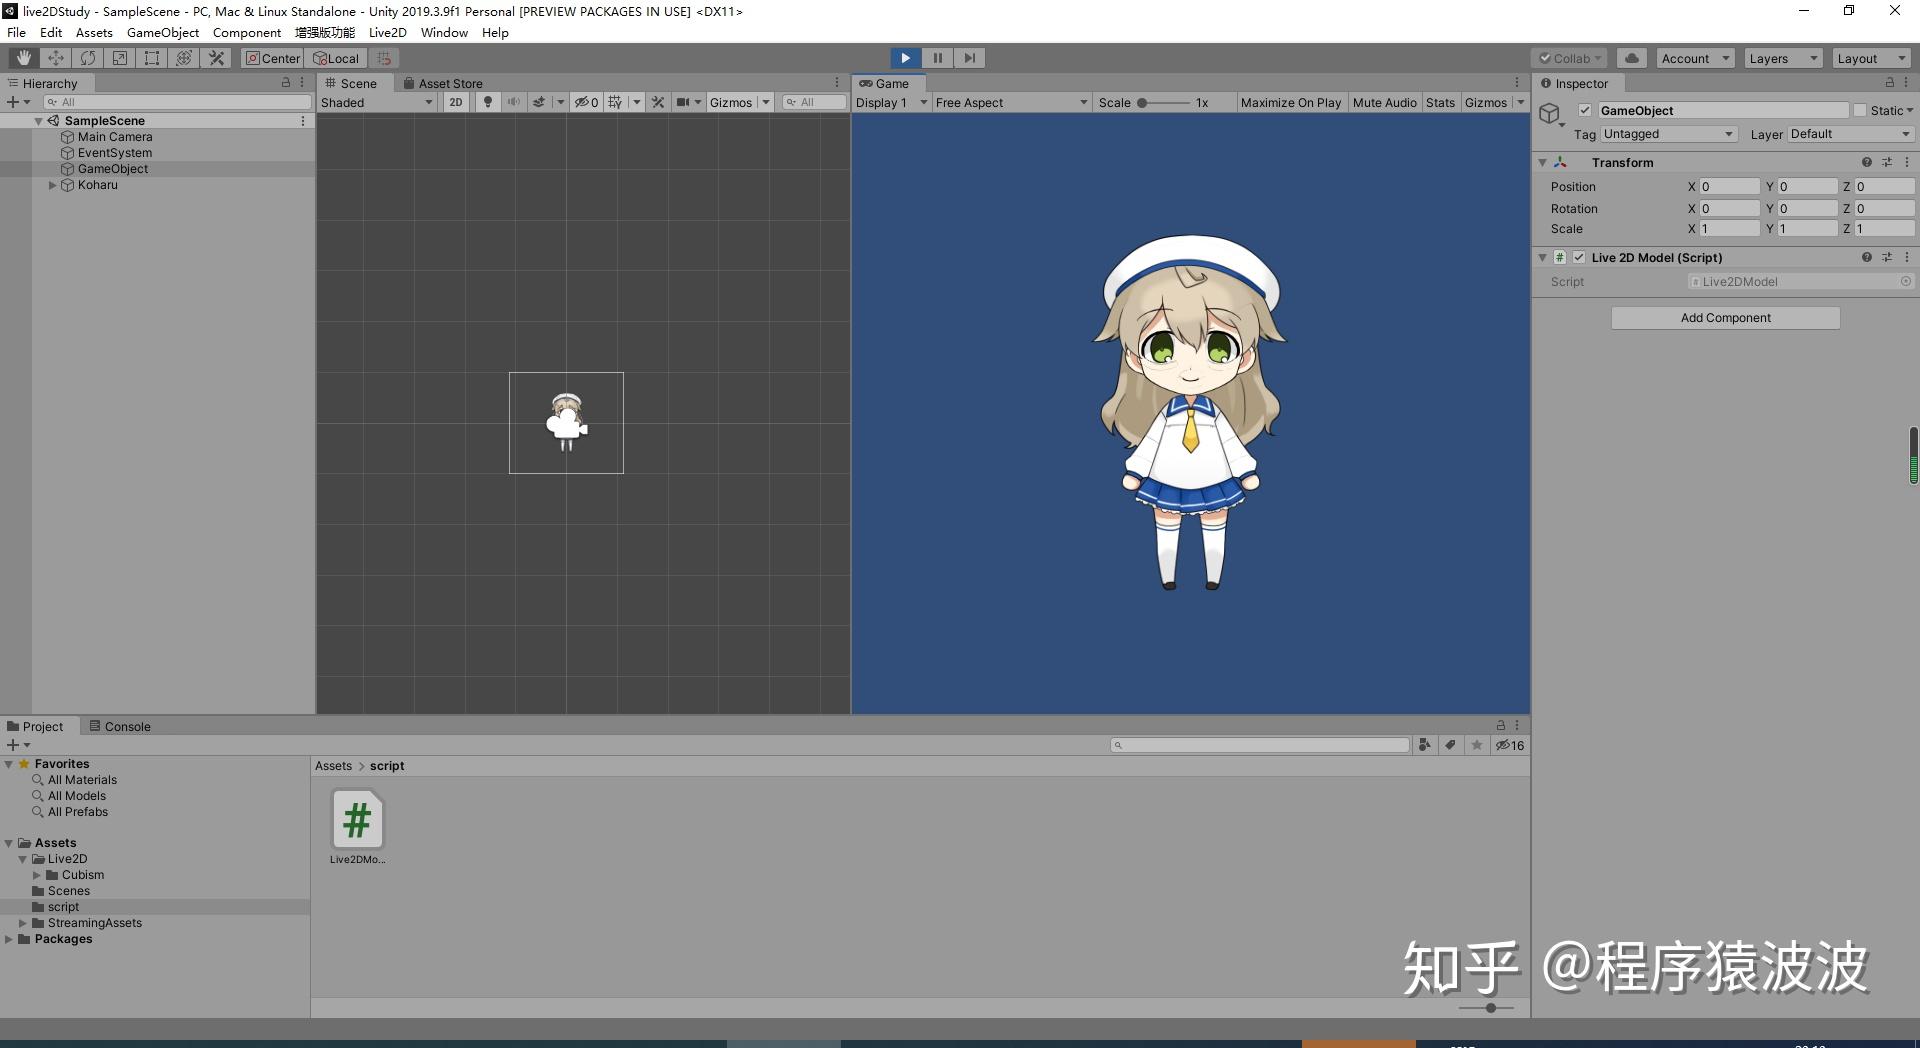1920x1048 pixels.
Task: Open the Free Aspect dropdown in Game view
Action: tap(1010, 101)
